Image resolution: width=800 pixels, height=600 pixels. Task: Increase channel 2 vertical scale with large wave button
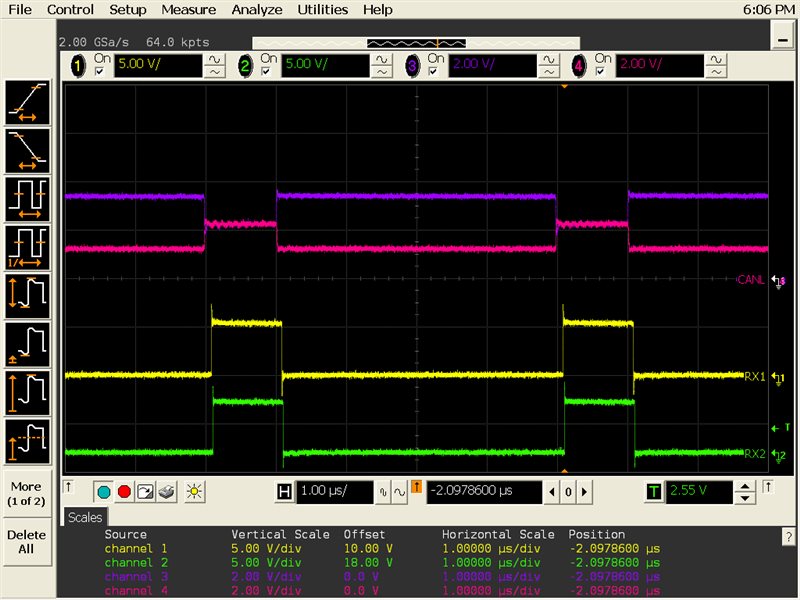click(382, 60)
